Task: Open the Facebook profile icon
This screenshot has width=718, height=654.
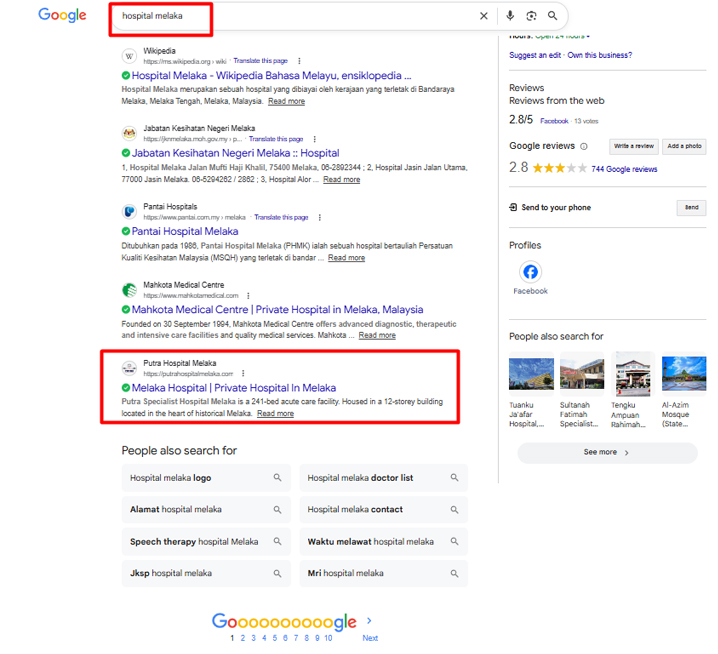Action: (530, 272)
